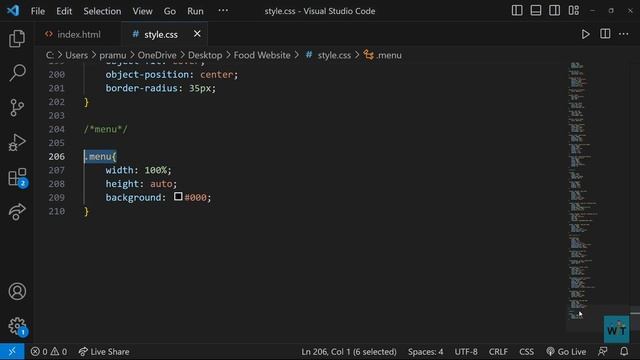Open the Accounts menu
The height and width of the screenshot is (360, 640).
click(x=17, y=291)
